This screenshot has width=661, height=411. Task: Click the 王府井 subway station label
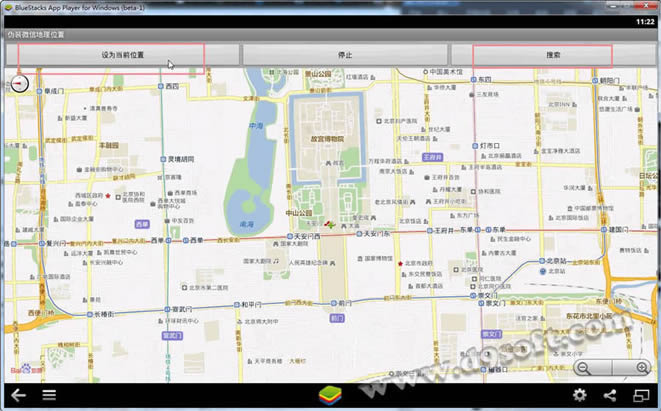(432, 158)
